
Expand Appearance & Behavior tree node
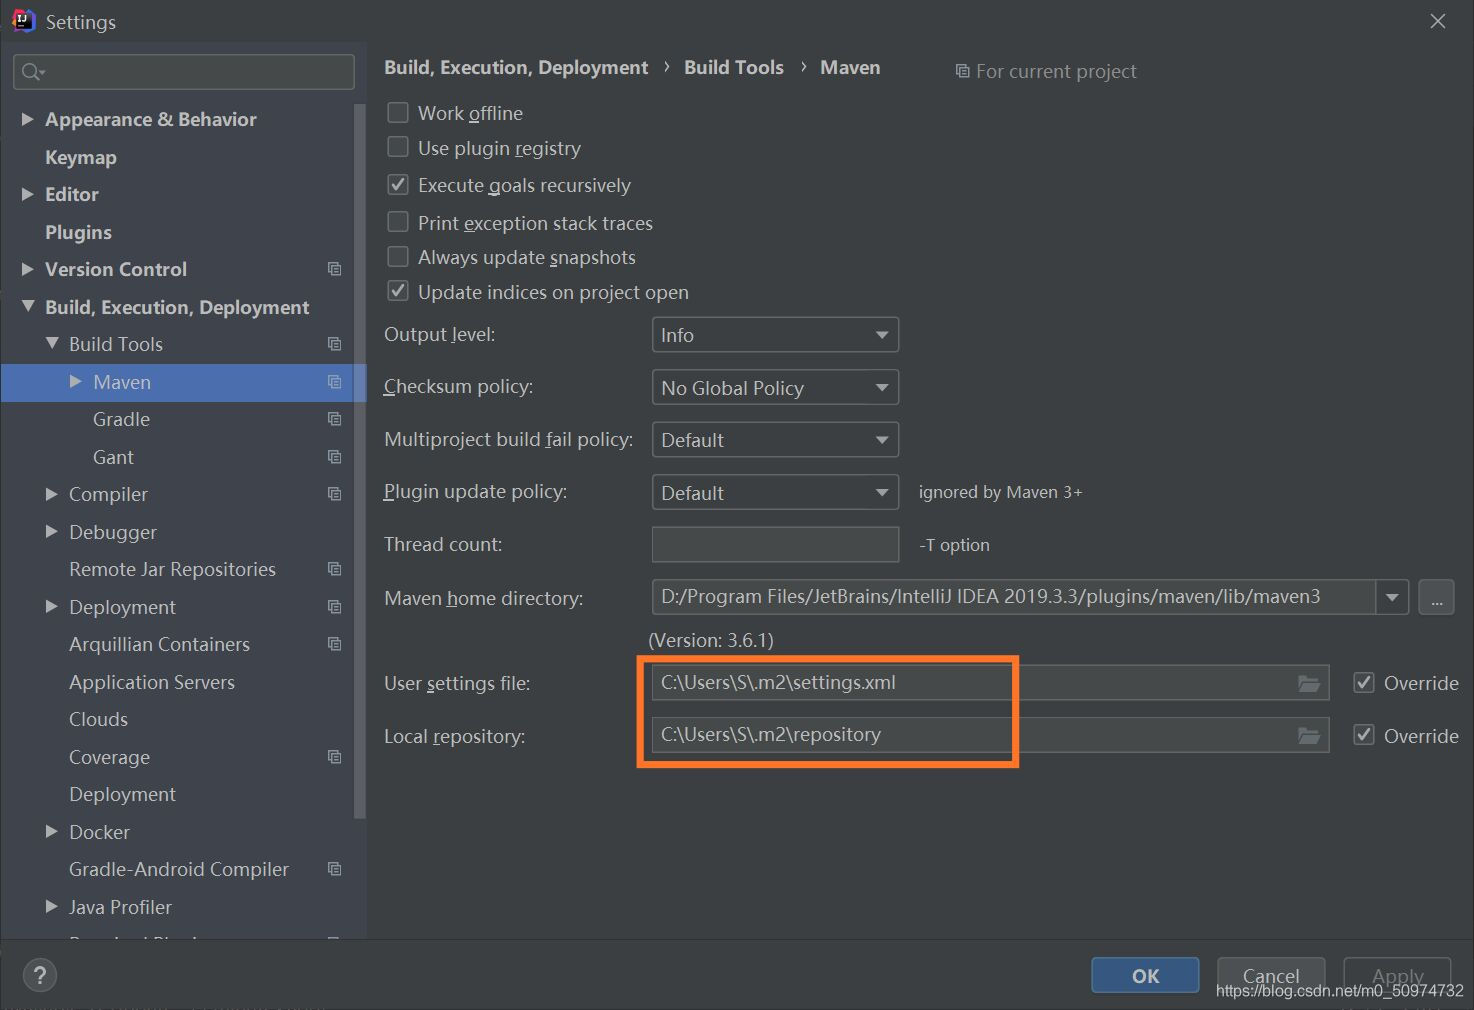[x=27, y=119]
